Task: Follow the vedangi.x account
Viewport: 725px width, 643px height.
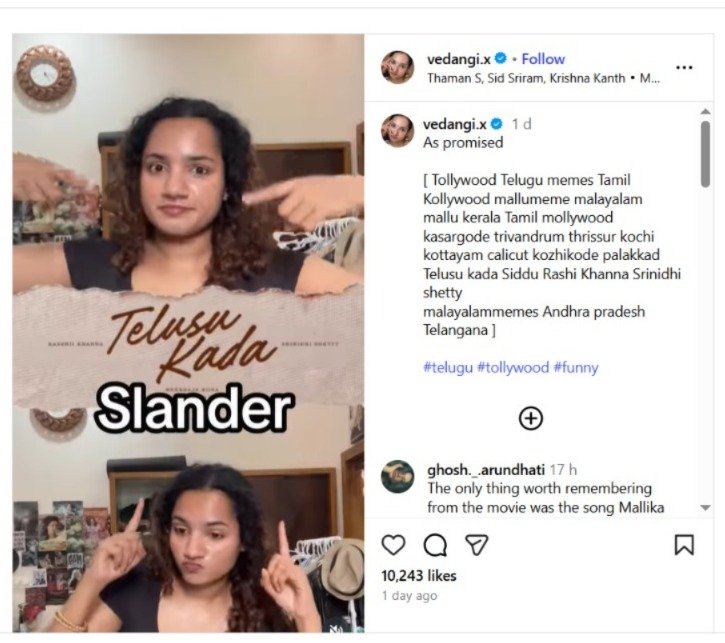Action: pos(543,59)
